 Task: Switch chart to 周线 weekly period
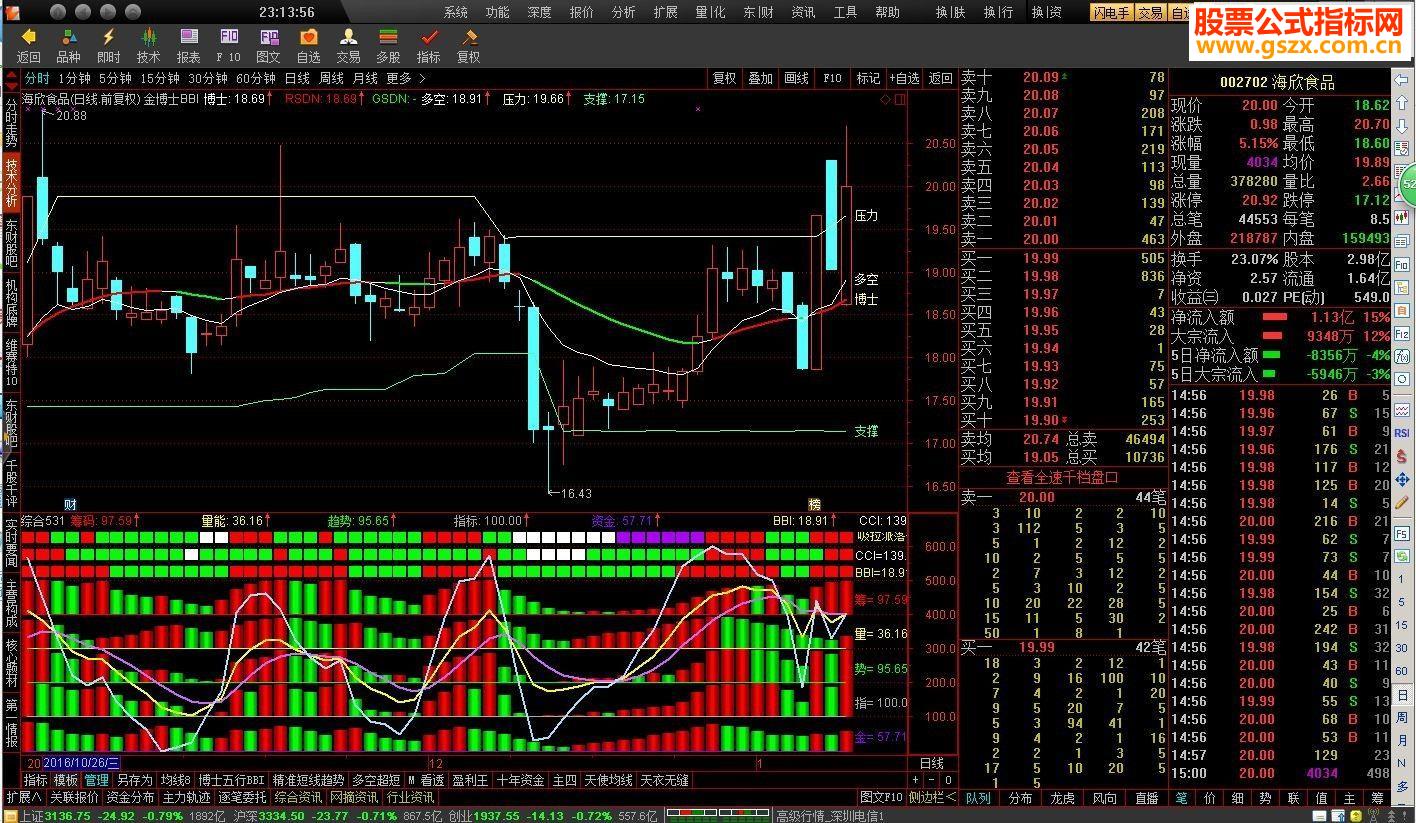[331, 78]
